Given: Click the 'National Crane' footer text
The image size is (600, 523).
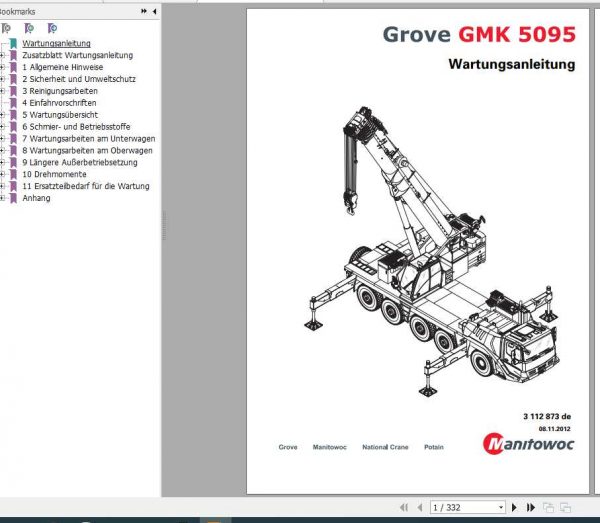Looking at the screenshot, I should (x=385, y=447).
